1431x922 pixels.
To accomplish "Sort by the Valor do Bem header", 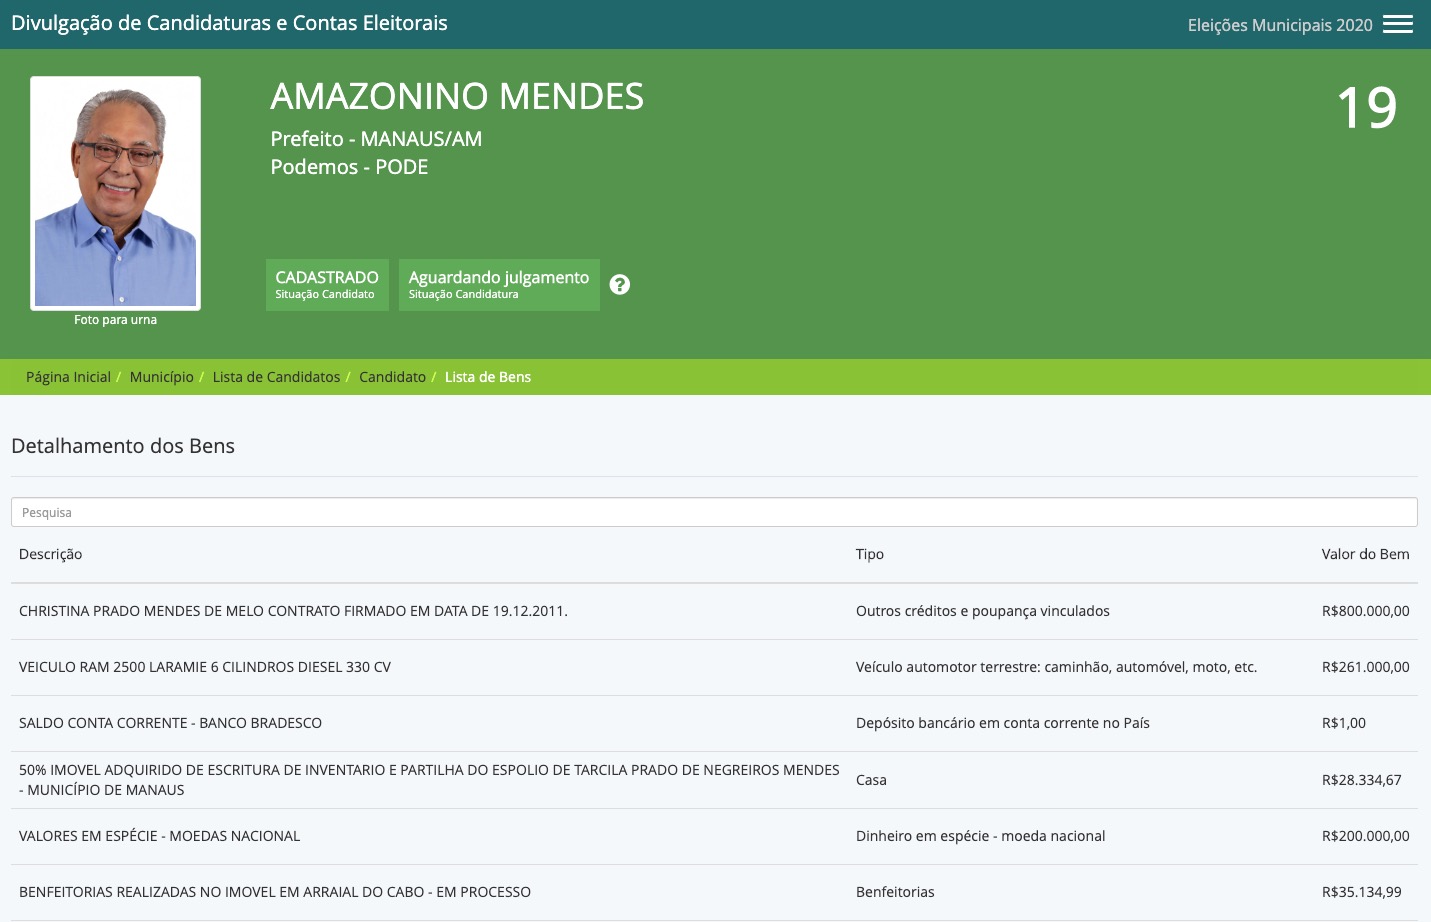I will pyautogui.click(x=1365, y=554).
